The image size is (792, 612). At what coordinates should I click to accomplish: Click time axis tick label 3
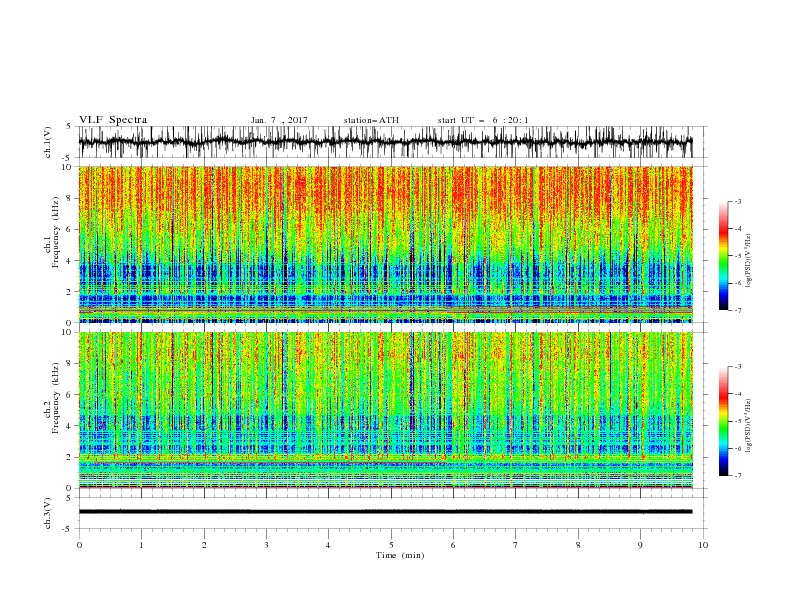coord(266,545)
